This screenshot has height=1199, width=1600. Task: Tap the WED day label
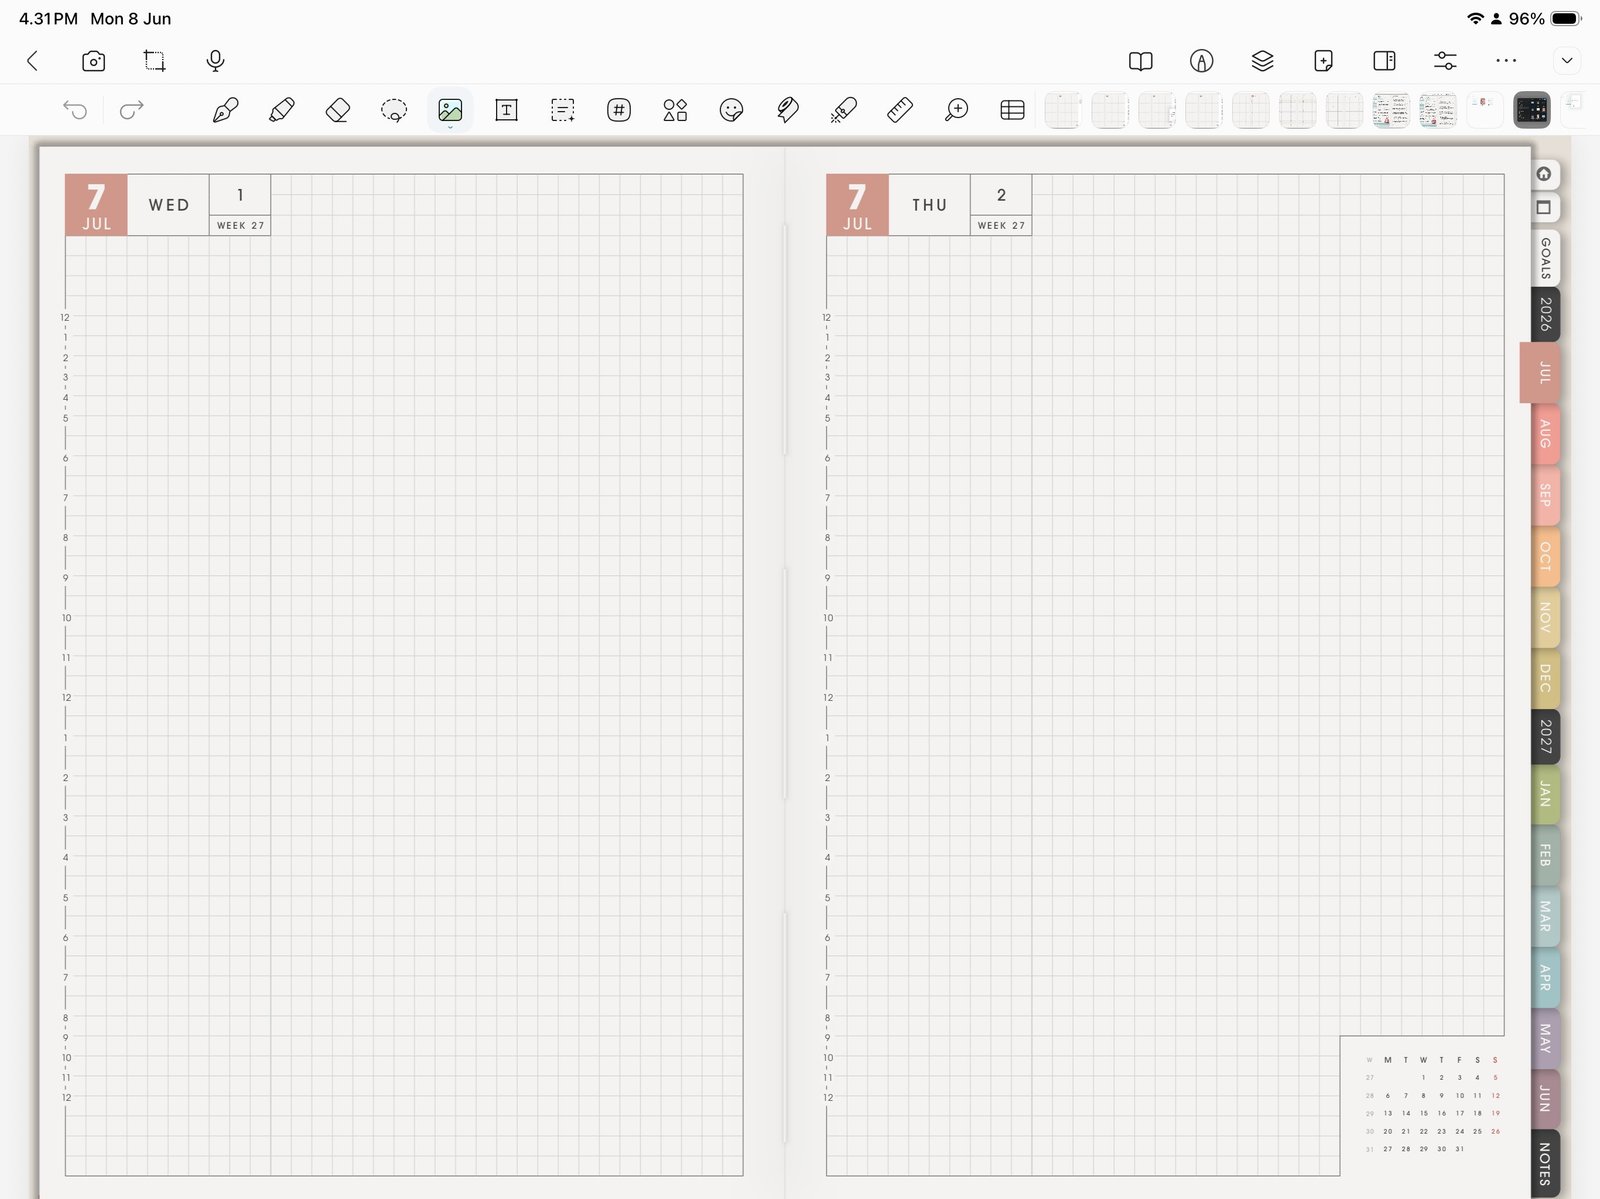169,205
